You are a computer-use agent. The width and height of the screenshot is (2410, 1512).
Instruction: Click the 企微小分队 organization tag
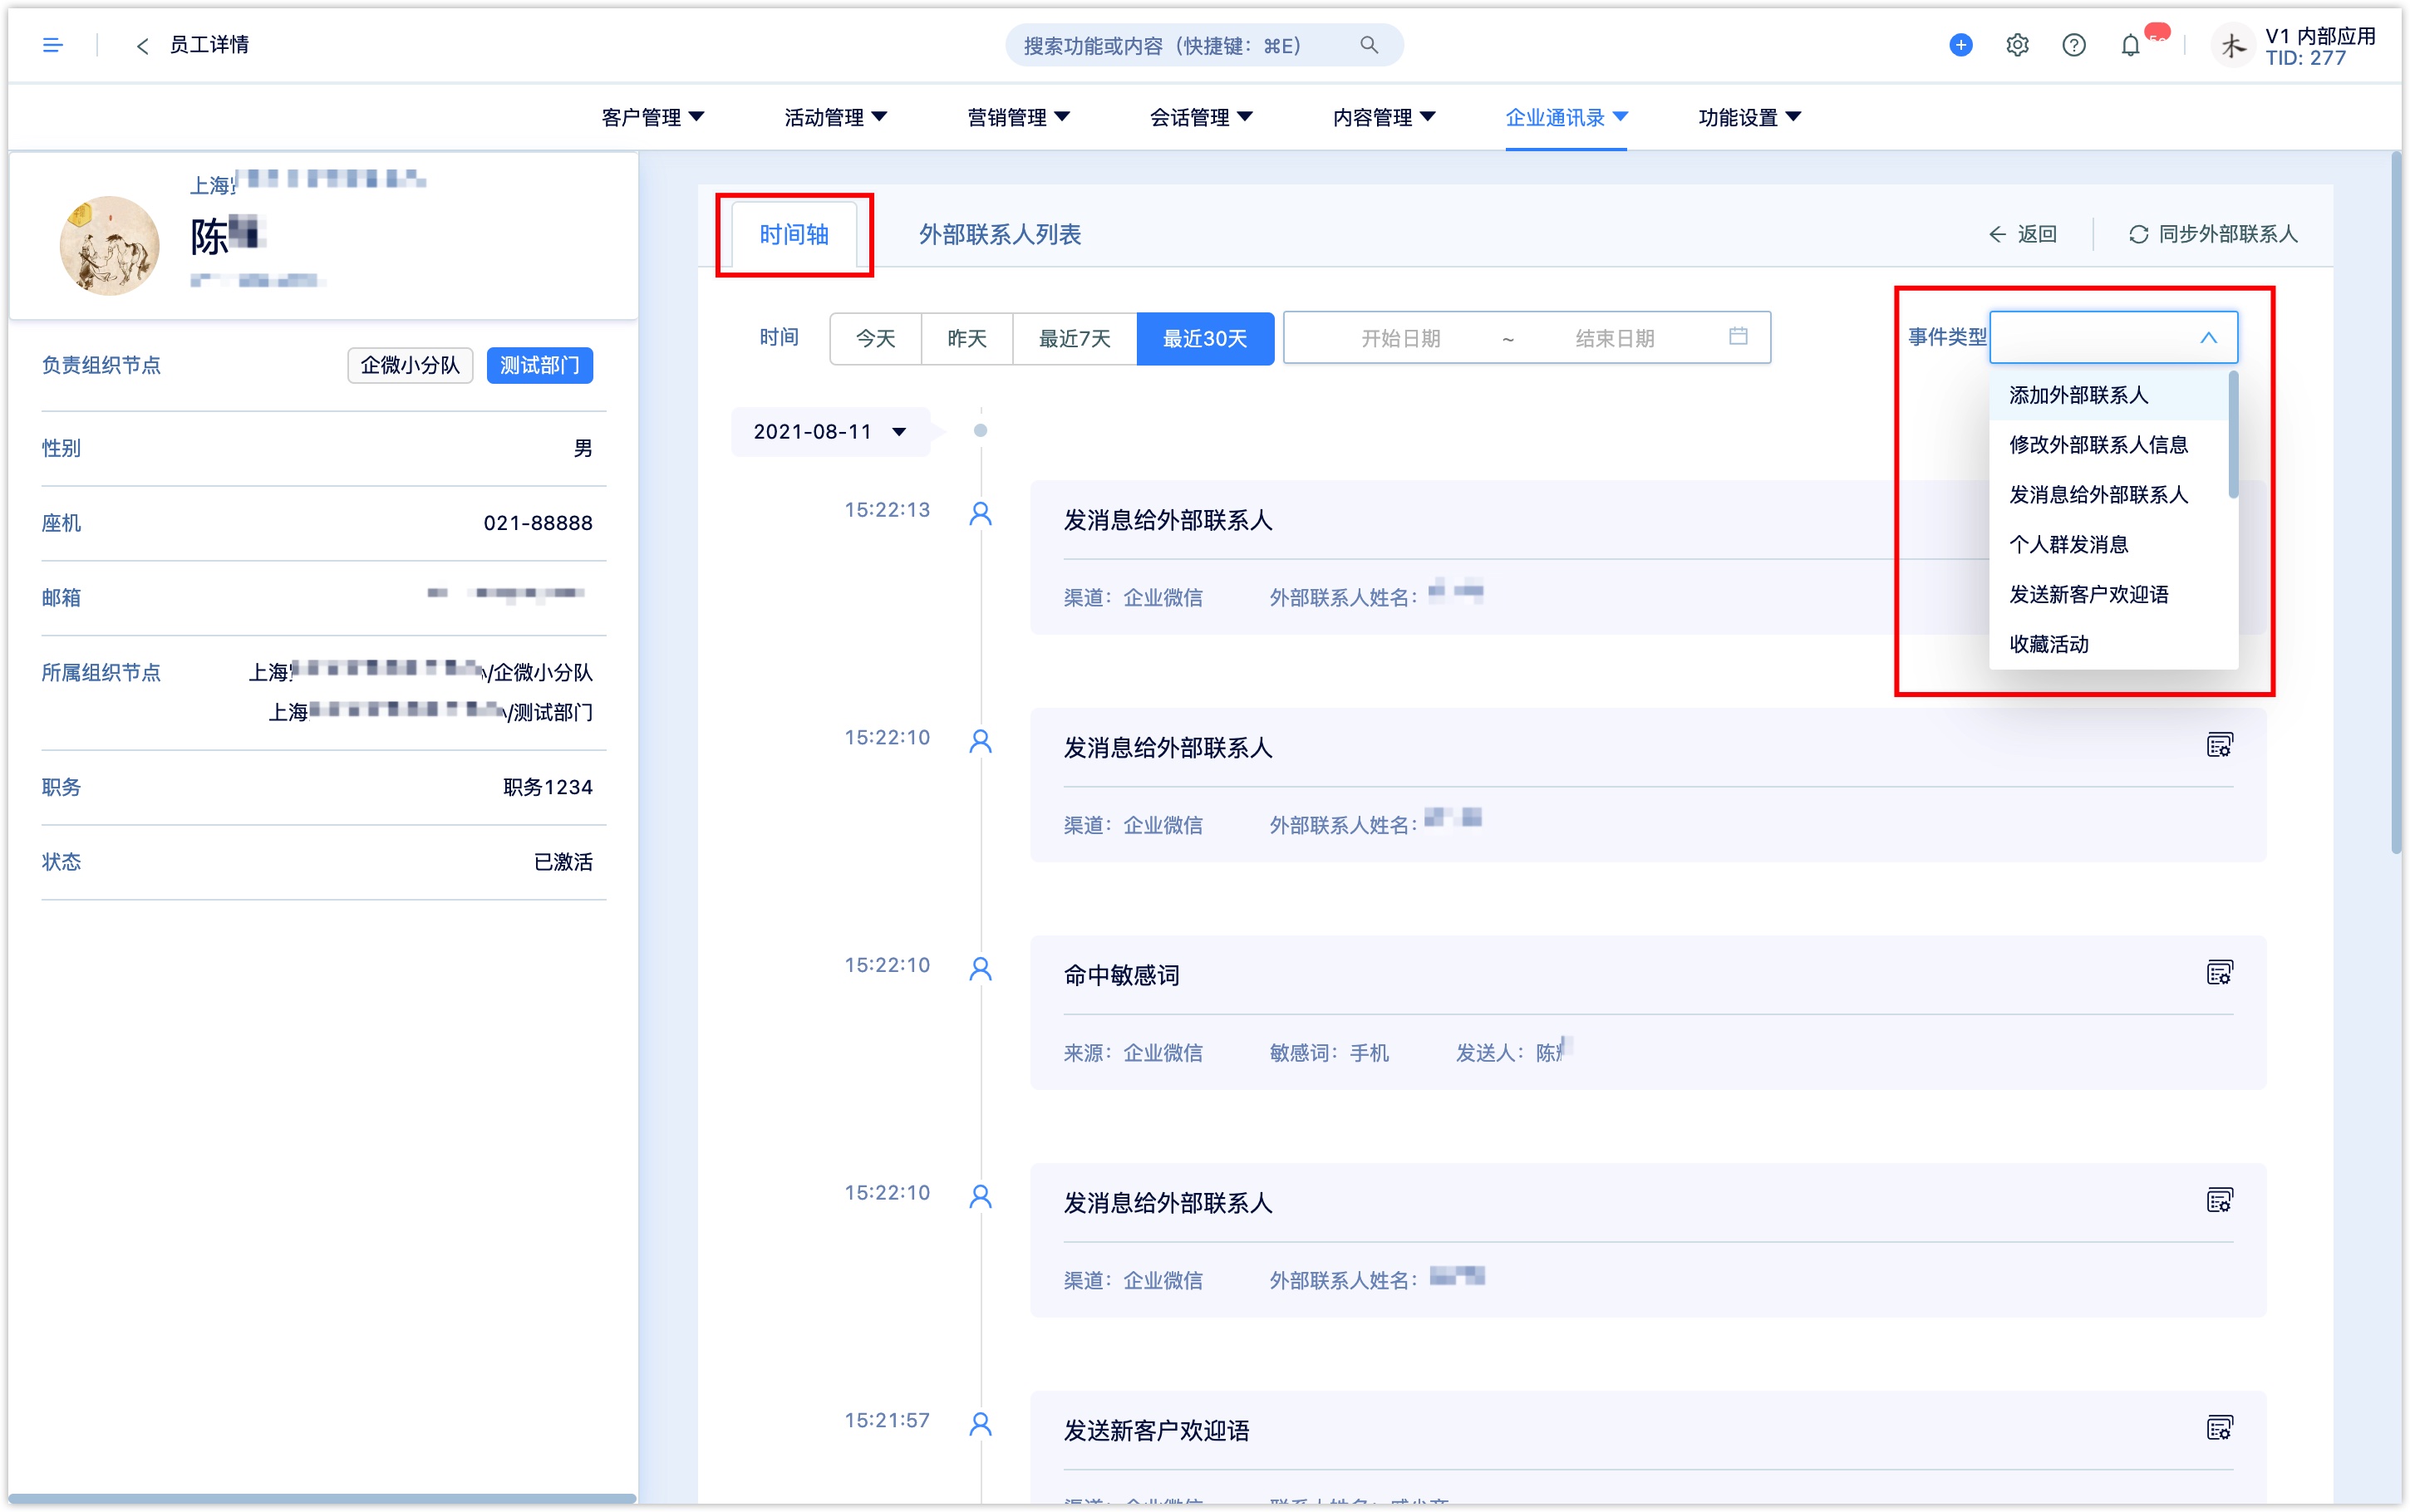[410, 365]
